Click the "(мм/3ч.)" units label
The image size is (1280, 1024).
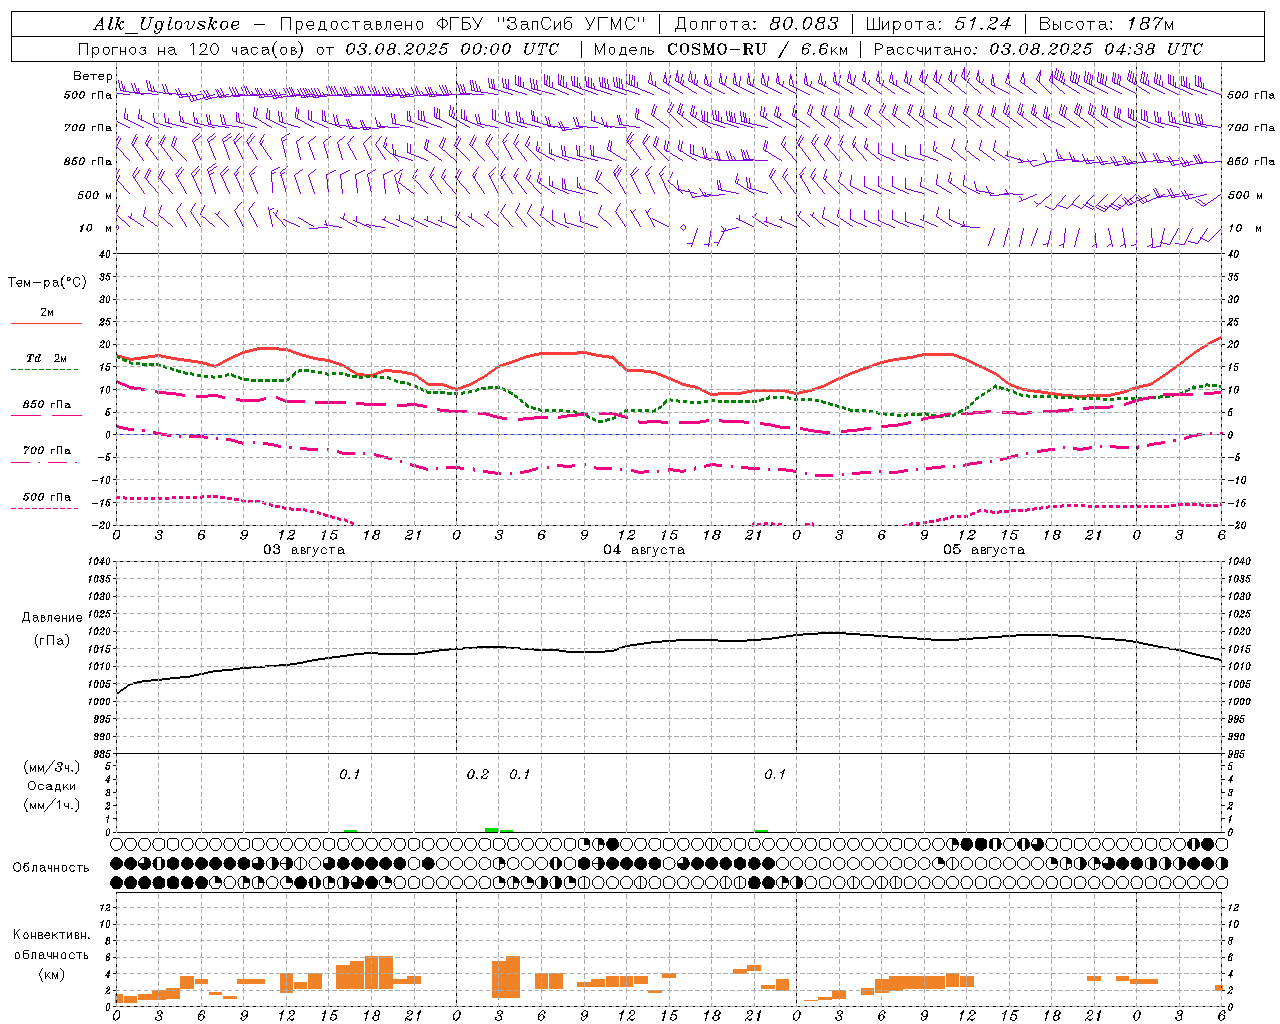coord(52,767)
